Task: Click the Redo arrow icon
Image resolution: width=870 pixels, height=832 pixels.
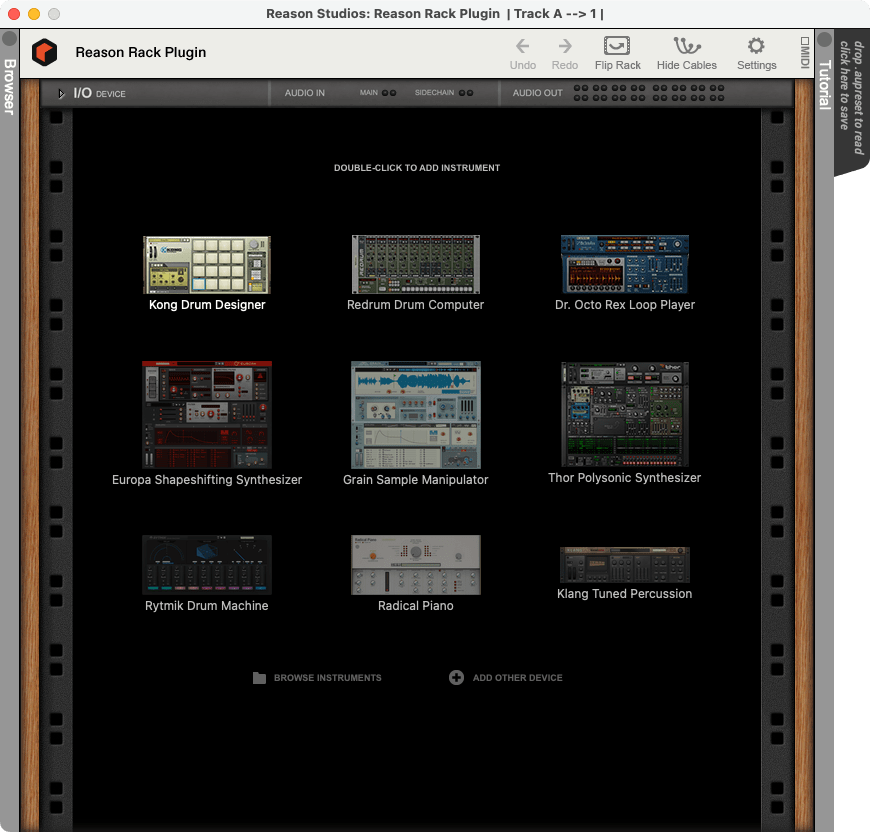Action: (565, 48)
